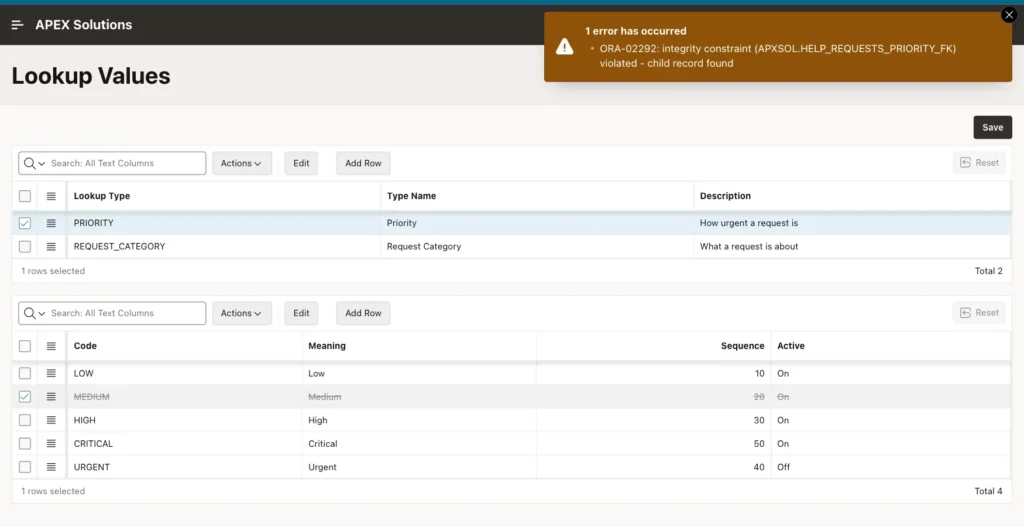Click the Save button

[992, 127]
